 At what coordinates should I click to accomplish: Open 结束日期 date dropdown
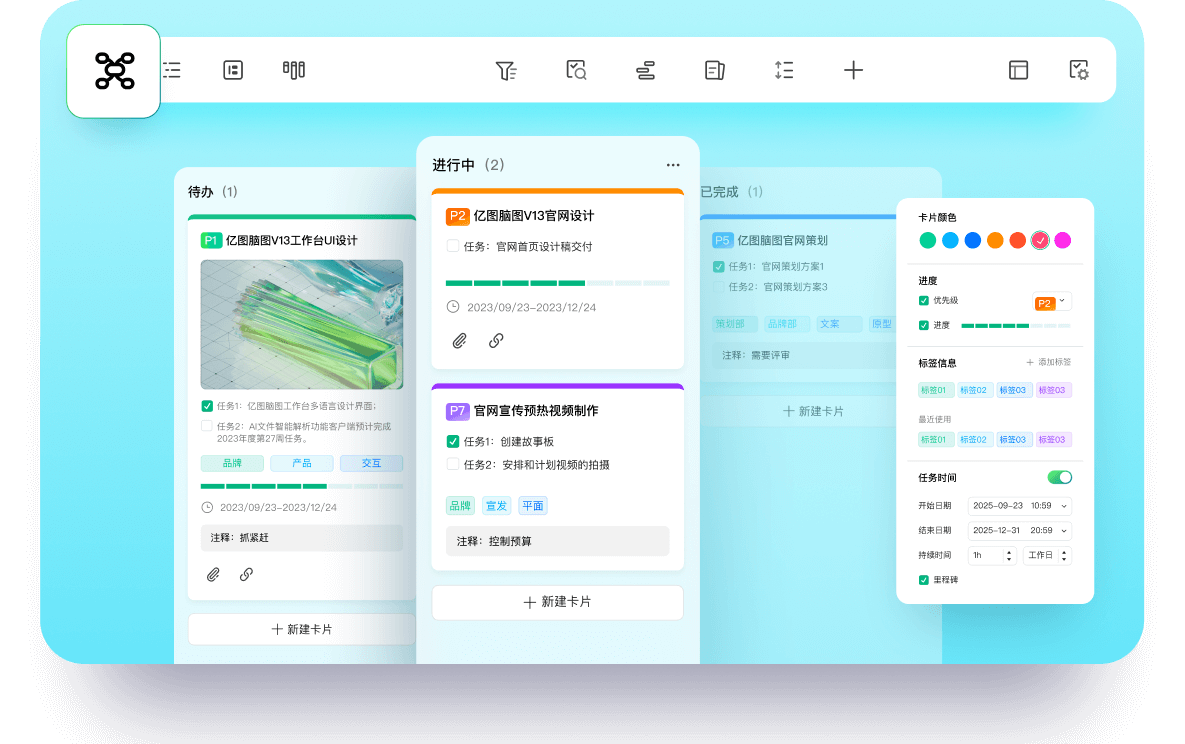point(1019,531)
